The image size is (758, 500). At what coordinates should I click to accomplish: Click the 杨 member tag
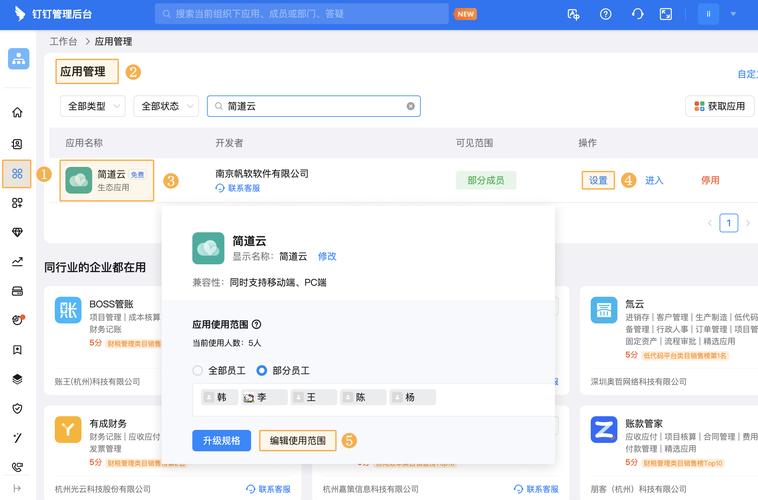pos(412,397)
